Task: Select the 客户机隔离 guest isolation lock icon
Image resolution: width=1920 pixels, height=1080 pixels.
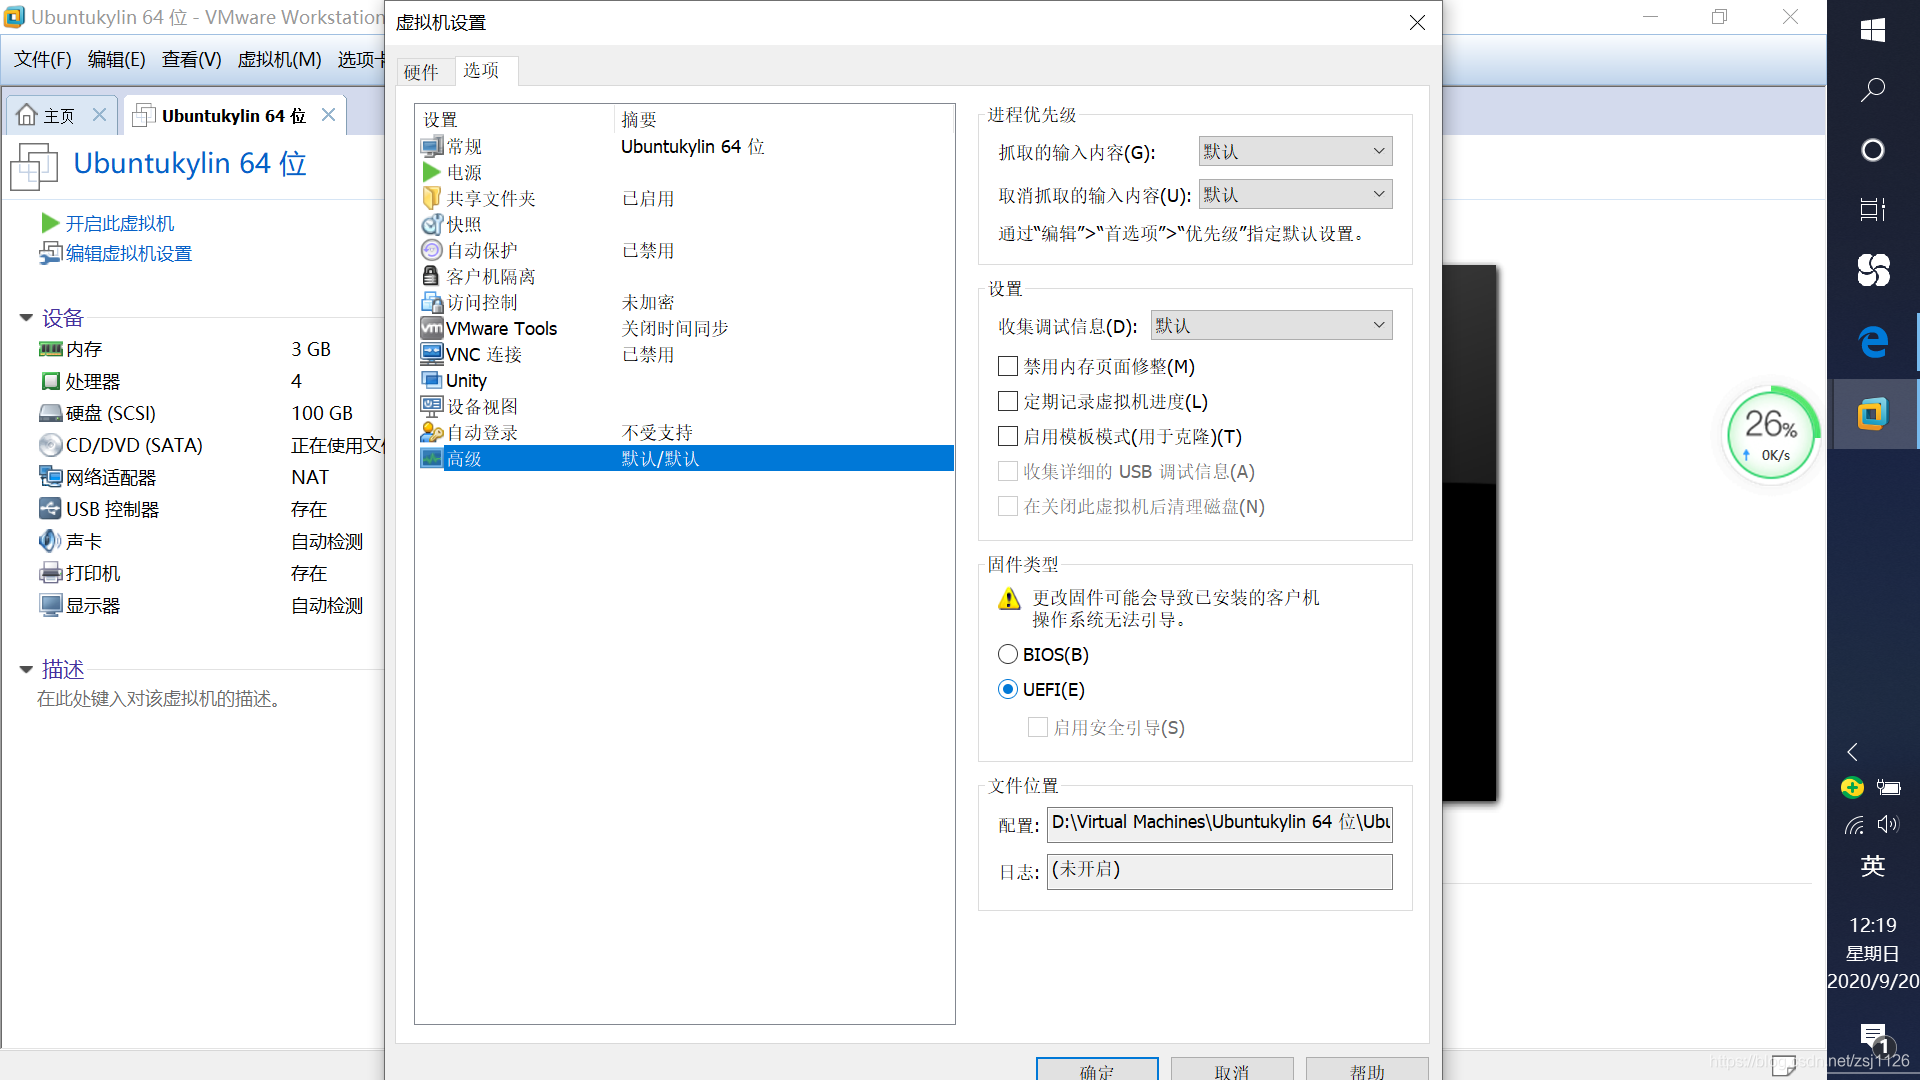Action: (x=431, y=276)
